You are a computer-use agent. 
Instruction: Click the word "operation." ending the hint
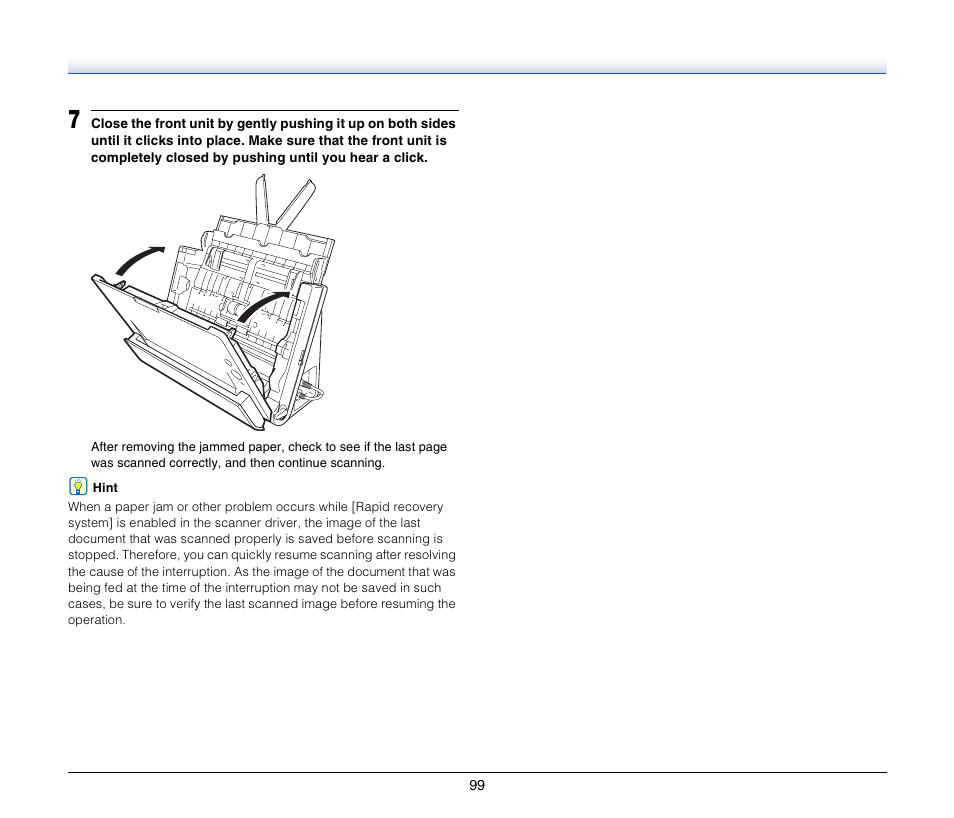tap(97, 620)
